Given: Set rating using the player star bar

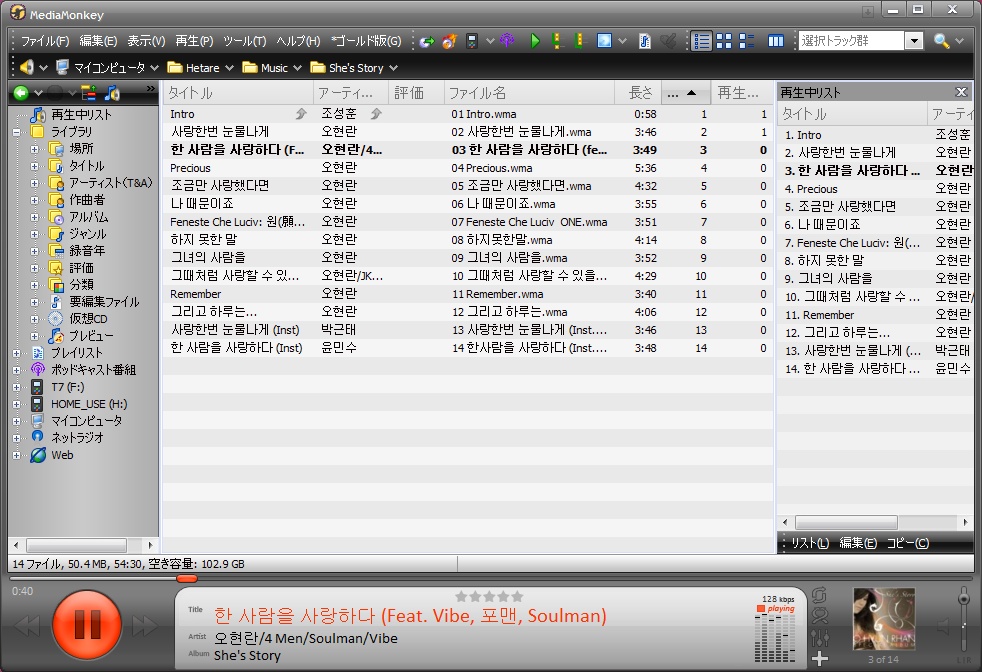Looking at the screenshot, I should (489, 597).
